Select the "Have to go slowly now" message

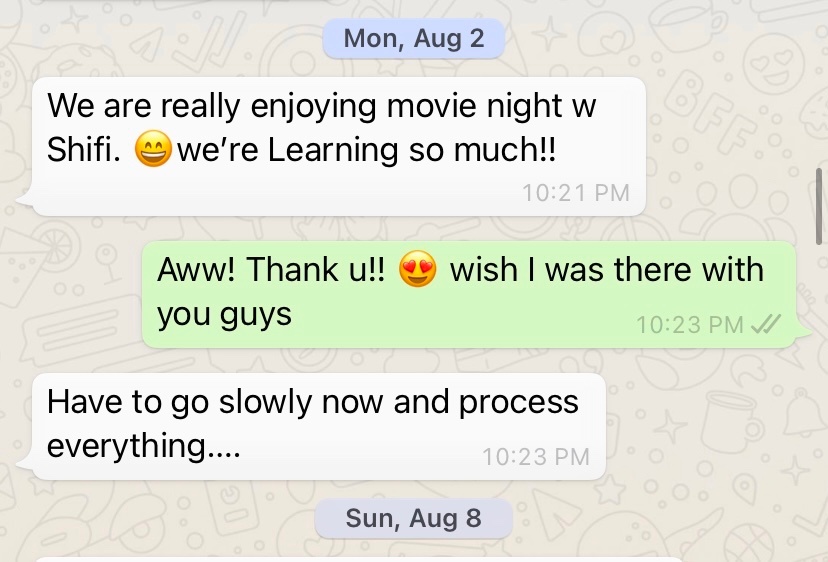tap(318, 426)
